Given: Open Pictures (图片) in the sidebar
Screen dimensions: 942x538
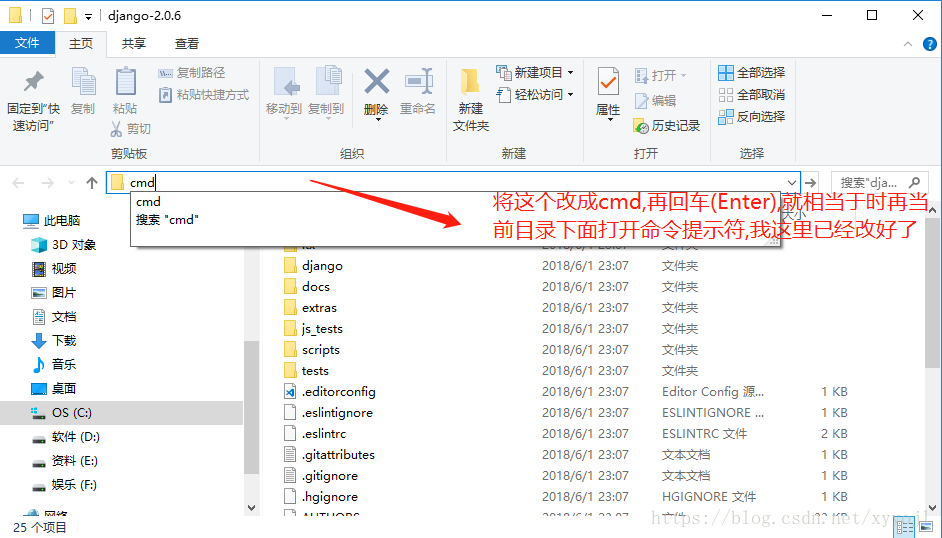Looking at the screenshot, I should [x=54, y=293].
